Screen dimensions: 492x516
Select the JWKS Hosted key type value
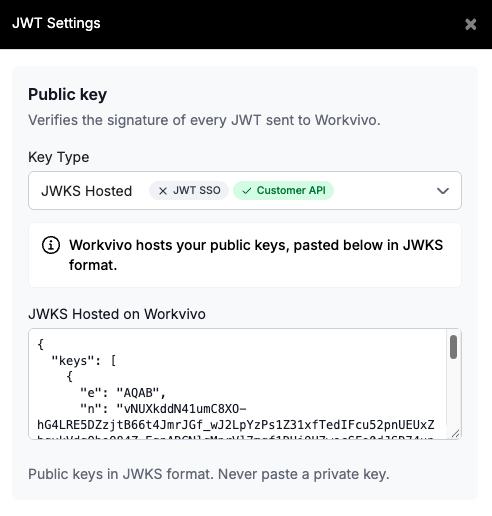coord(87,191)
